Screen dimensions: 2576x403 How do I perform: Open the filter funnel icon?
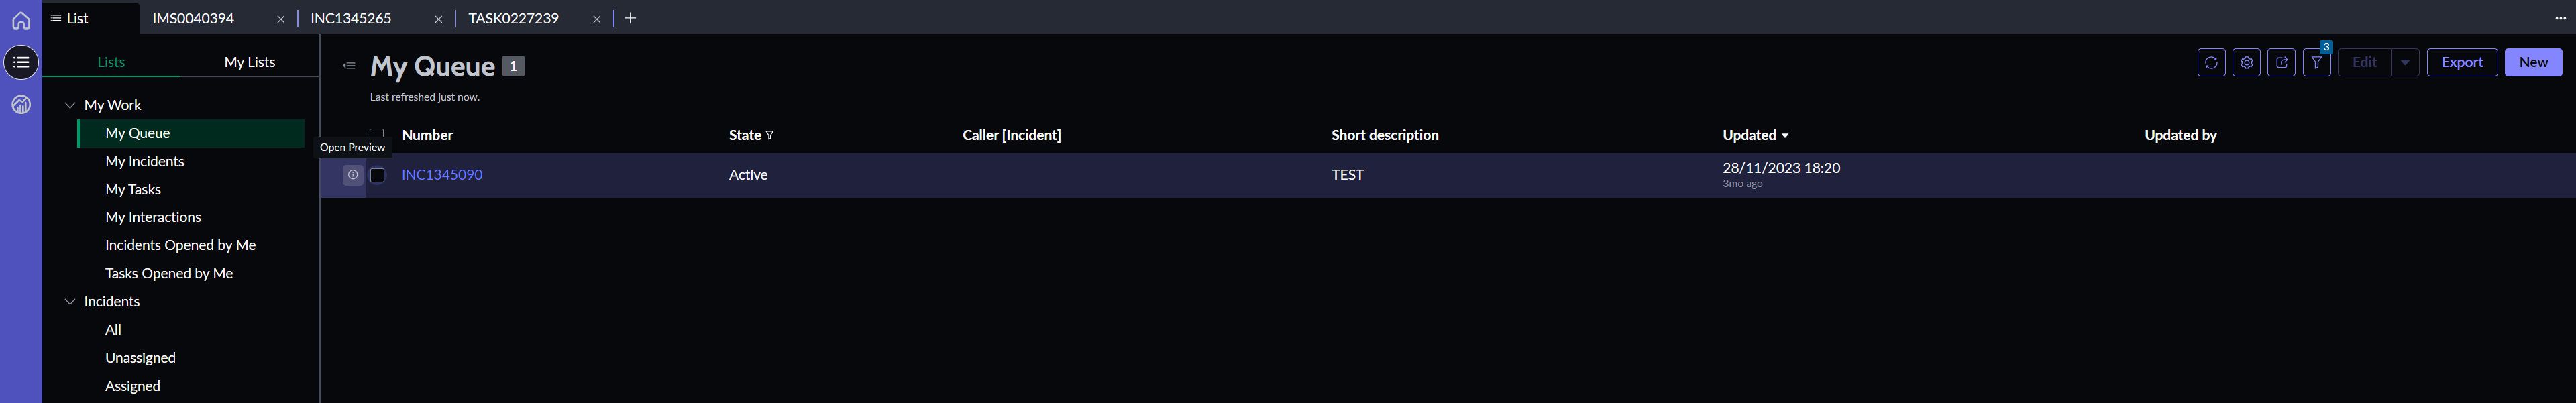(x=2316, y=63)
